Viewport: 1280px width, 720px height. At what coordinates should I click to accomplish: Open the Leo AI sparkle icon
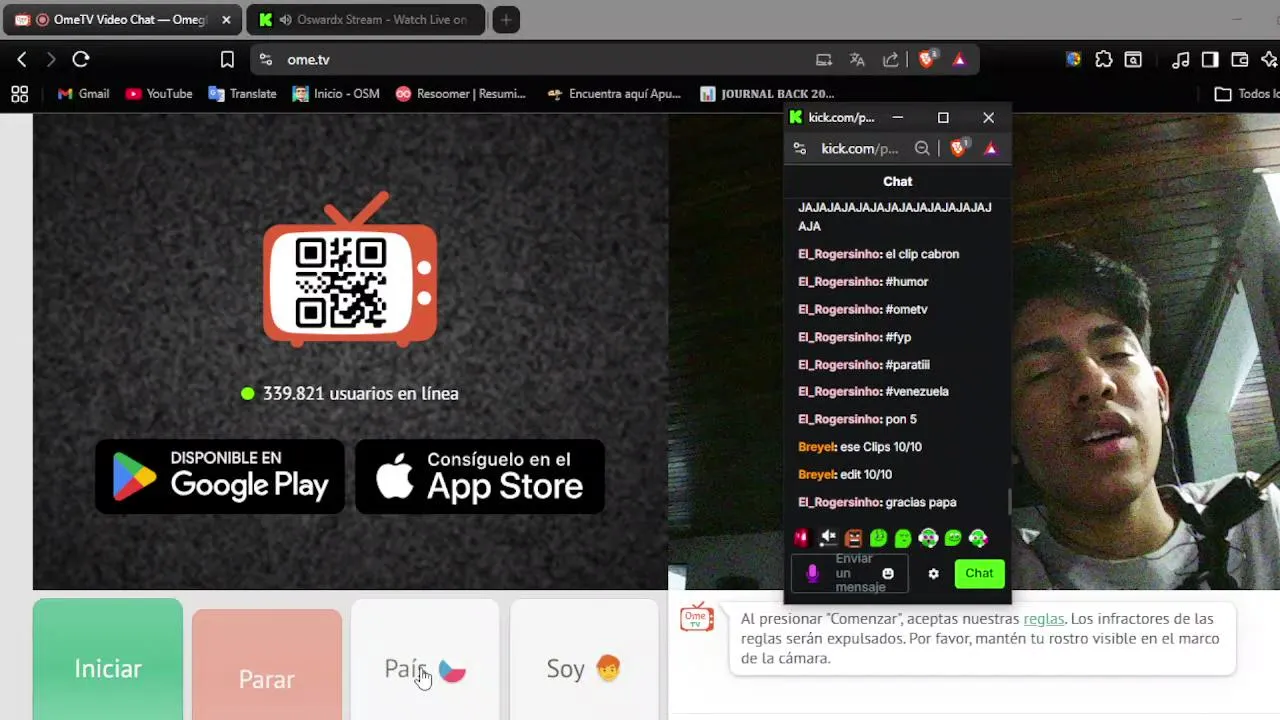pyautogui.click(x=1270, y=60)
